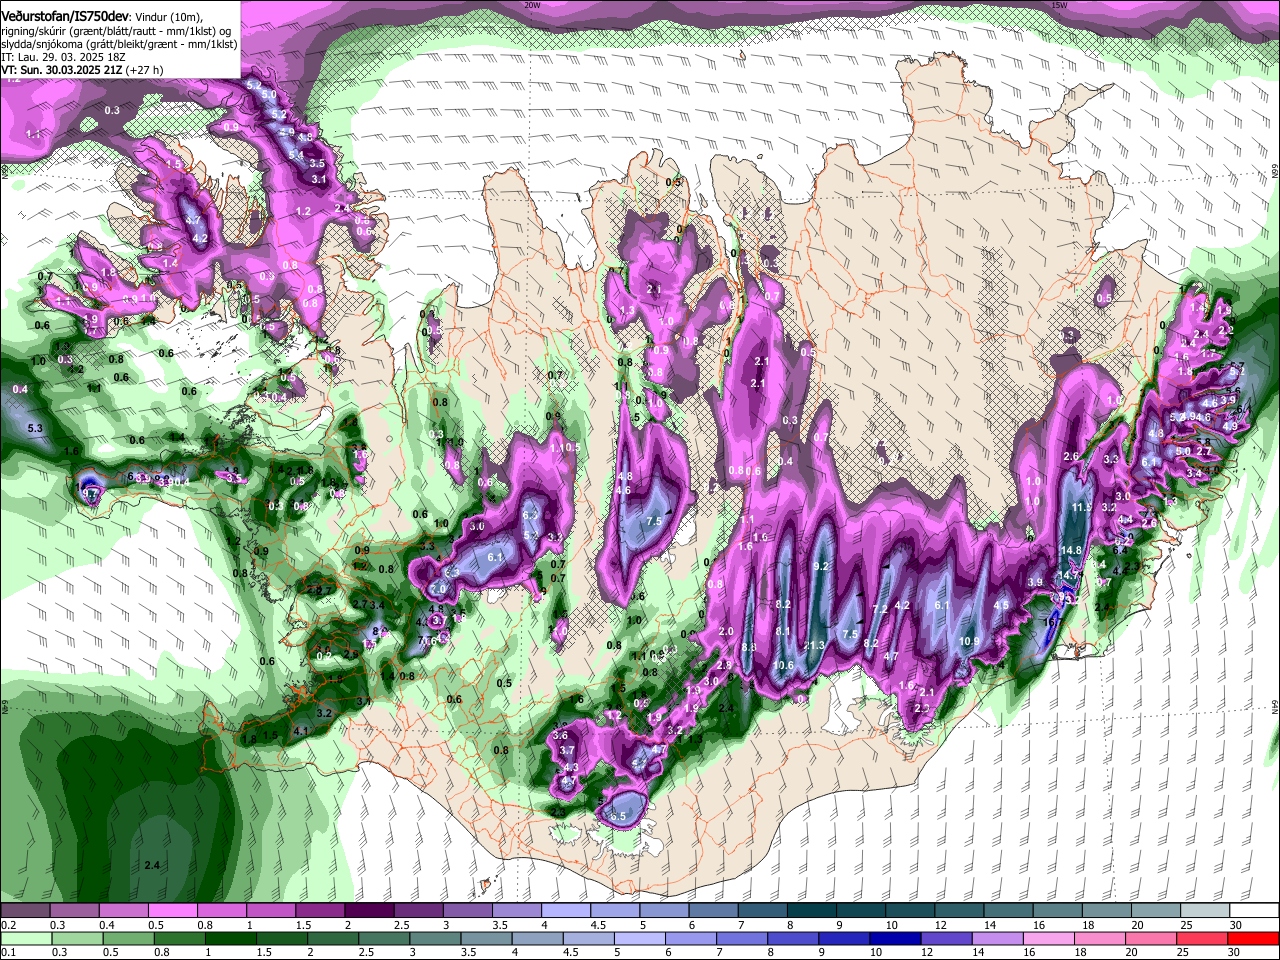1280x960 pixels.
Task: Click the '0.2' label in the upper legend
Action: tap(9, 925)
